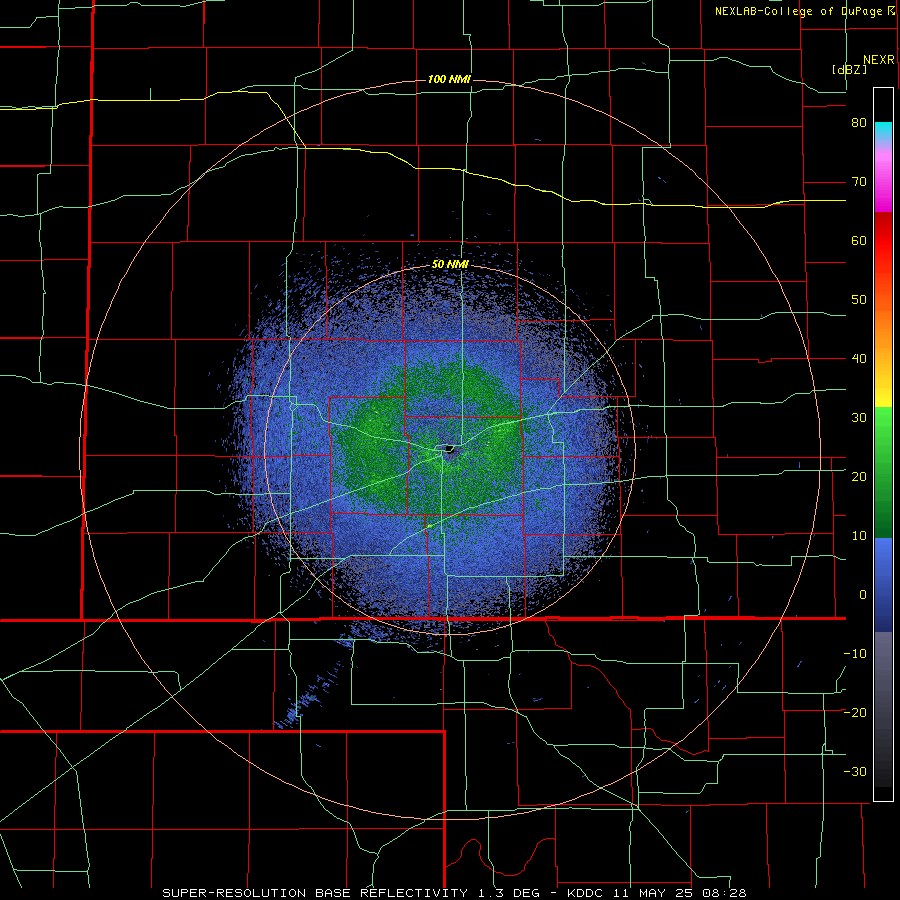Click the KDDC station identifier in the caption

pos(584,893)
